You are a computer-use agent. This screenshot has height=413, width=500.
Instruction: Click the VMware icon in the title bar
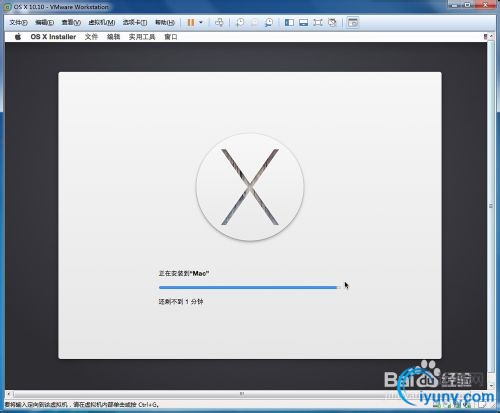8,7
